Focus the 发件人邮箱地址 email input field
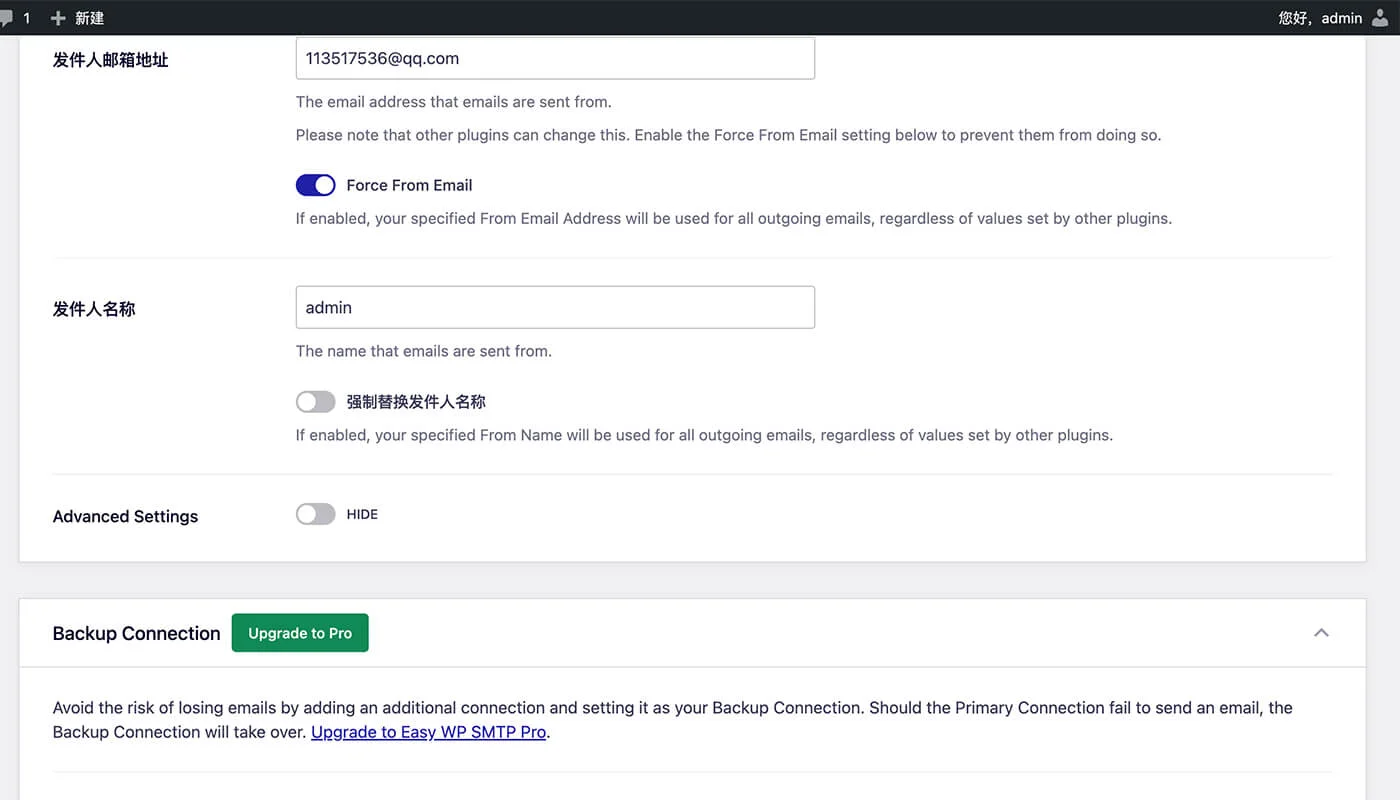 (555, 59)
